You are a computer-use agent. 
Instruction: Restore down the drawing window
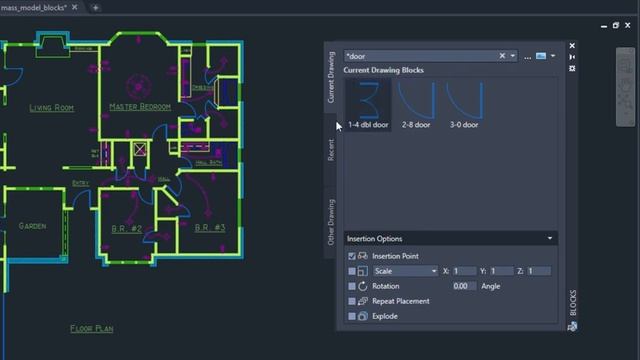[616, 25]
